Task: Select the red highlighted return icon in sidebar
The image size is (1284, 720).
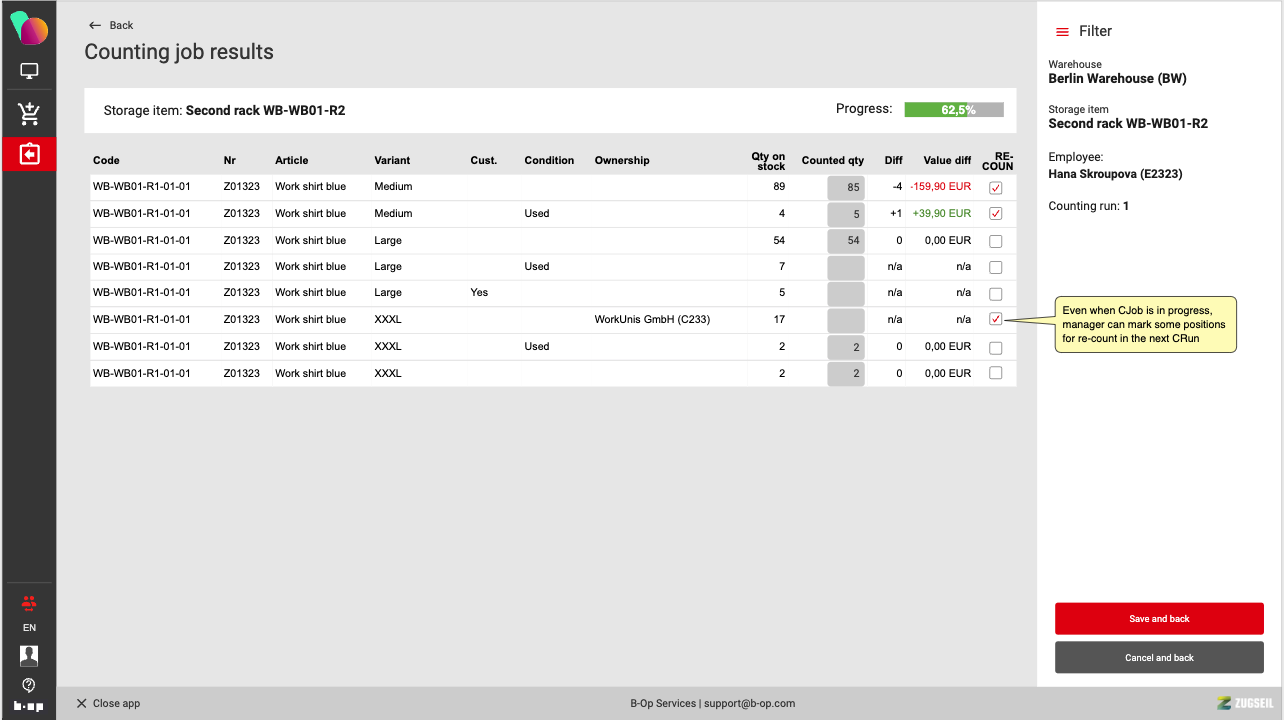Action: [29, 155]
